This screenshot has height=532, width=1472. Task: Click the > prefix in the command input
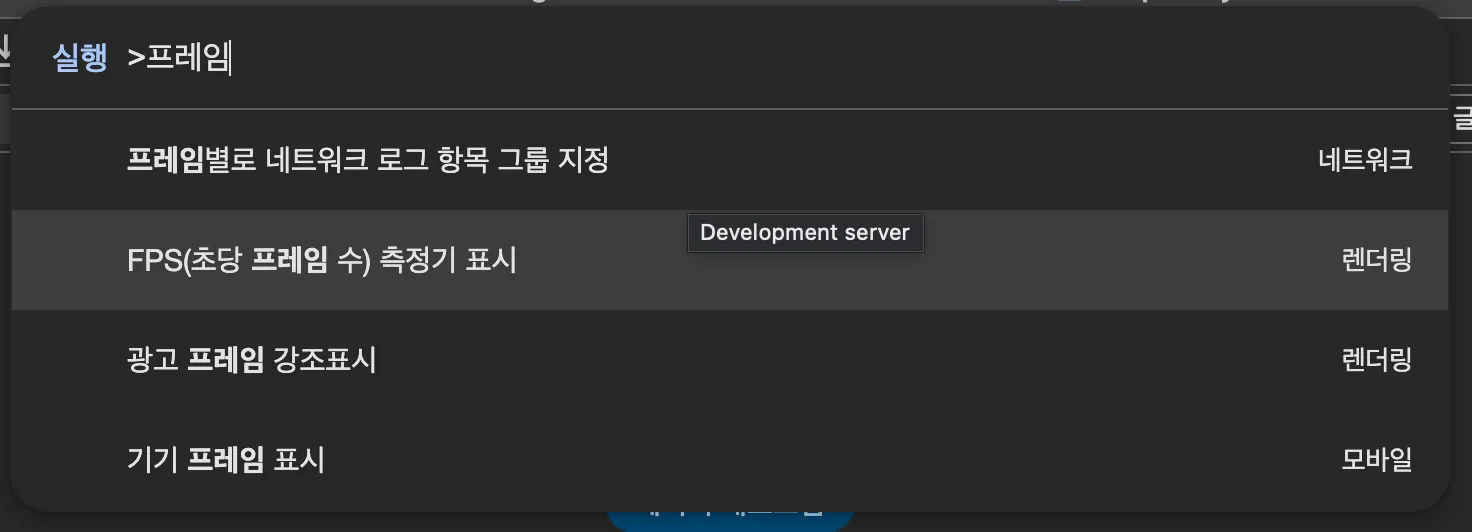(x=136, y=59)
